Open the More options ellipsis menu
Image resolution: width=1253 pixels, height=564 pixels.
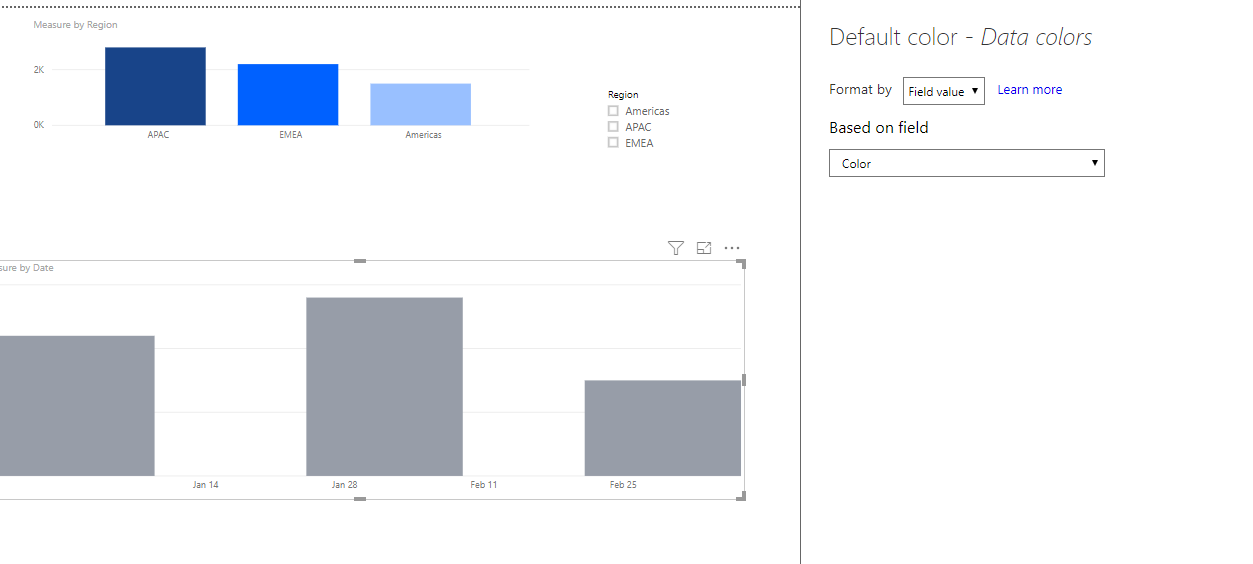click(732, 248)
